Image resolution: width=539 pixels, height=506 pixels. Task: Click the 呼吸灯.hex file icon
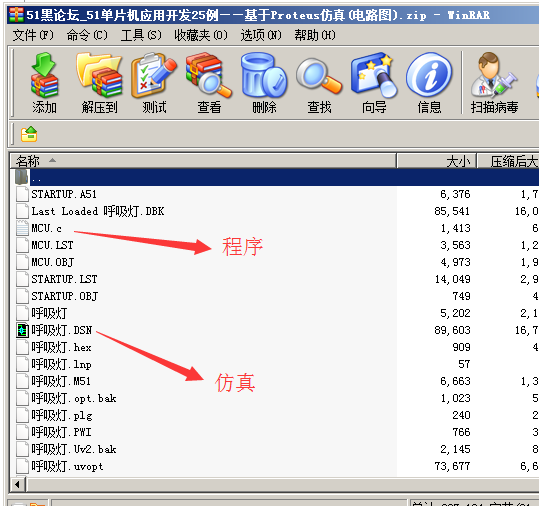pos(22,347)
